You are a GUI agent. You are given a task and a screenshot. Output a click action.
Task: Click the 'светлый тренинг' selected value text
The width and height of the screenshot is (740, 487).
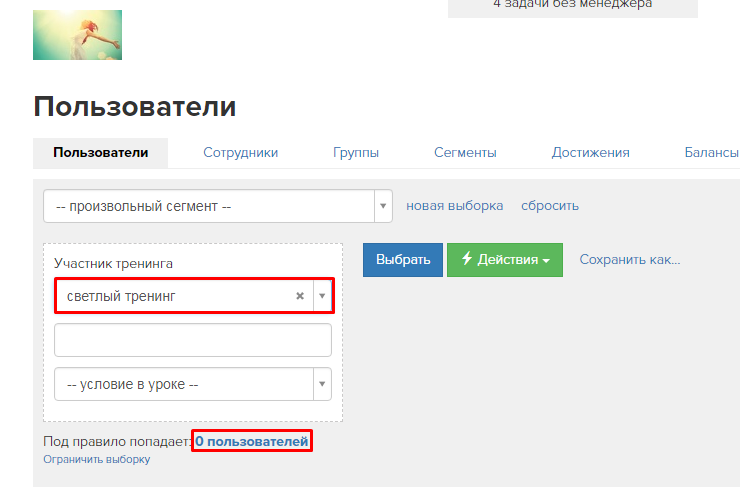[x=121, y=296]
